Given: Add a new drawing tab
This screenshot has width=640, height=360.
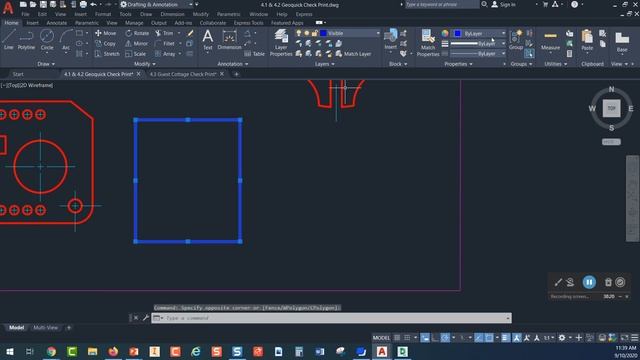Looking at the screenshot, I should pyautogui.click(x=236, y=74).
